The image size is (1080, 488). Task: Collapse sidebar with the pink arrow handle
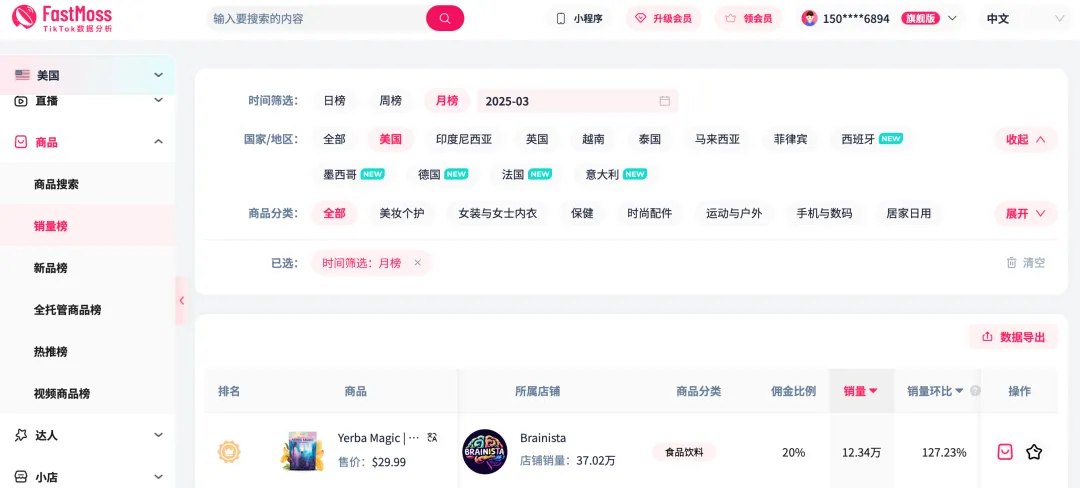click(181, 301)
